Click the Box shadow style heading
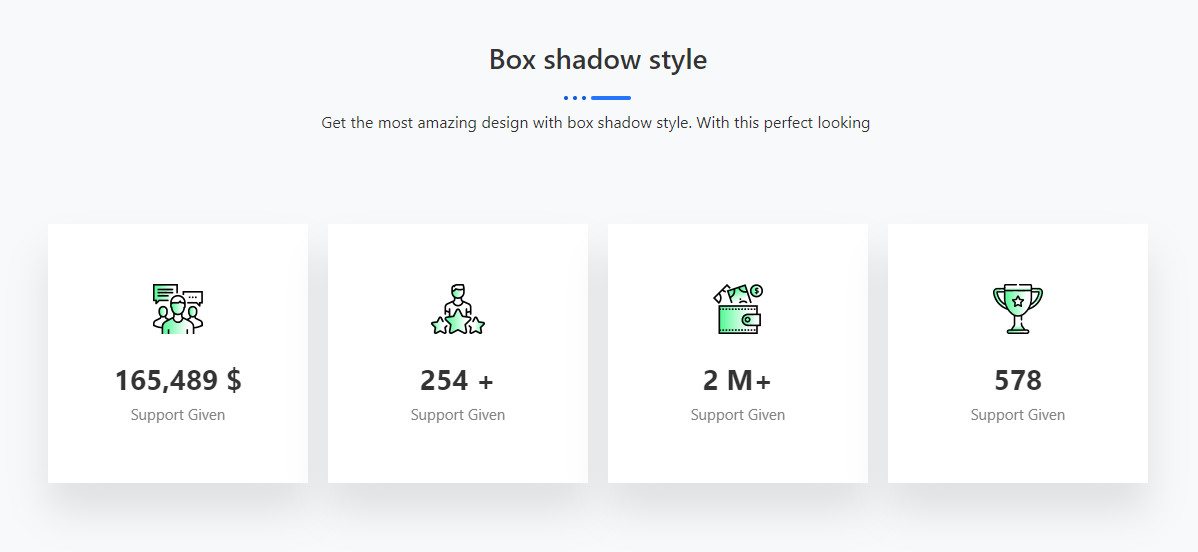Viewport: 1198px width, 552px height. 598,60
